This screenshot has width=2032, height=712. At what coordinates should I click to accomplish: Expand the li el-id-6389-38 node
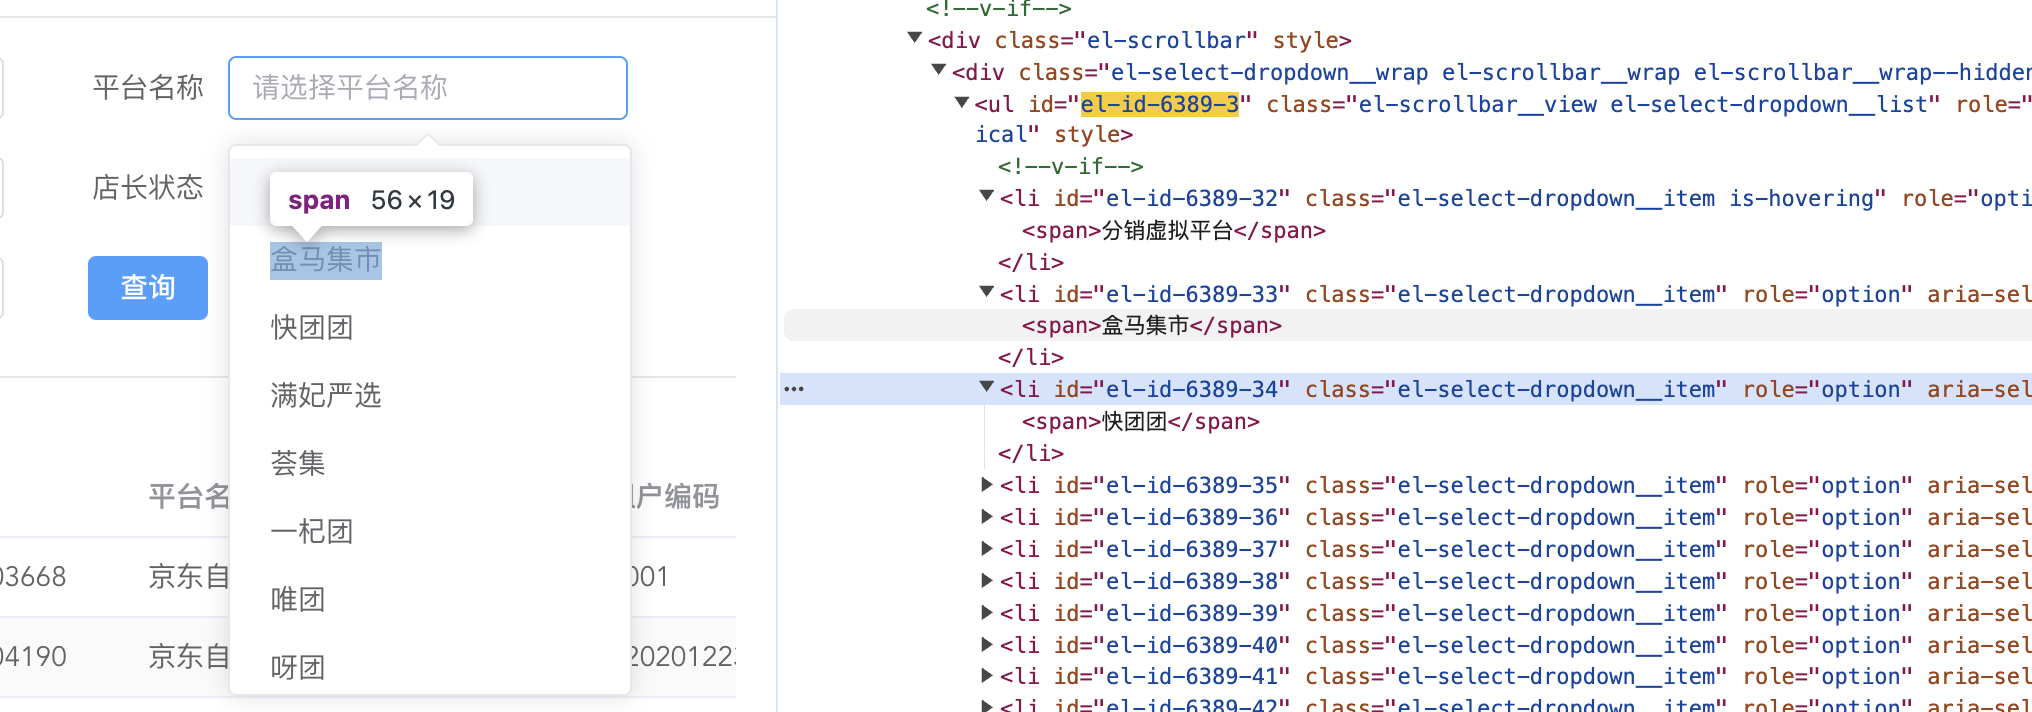986,580
